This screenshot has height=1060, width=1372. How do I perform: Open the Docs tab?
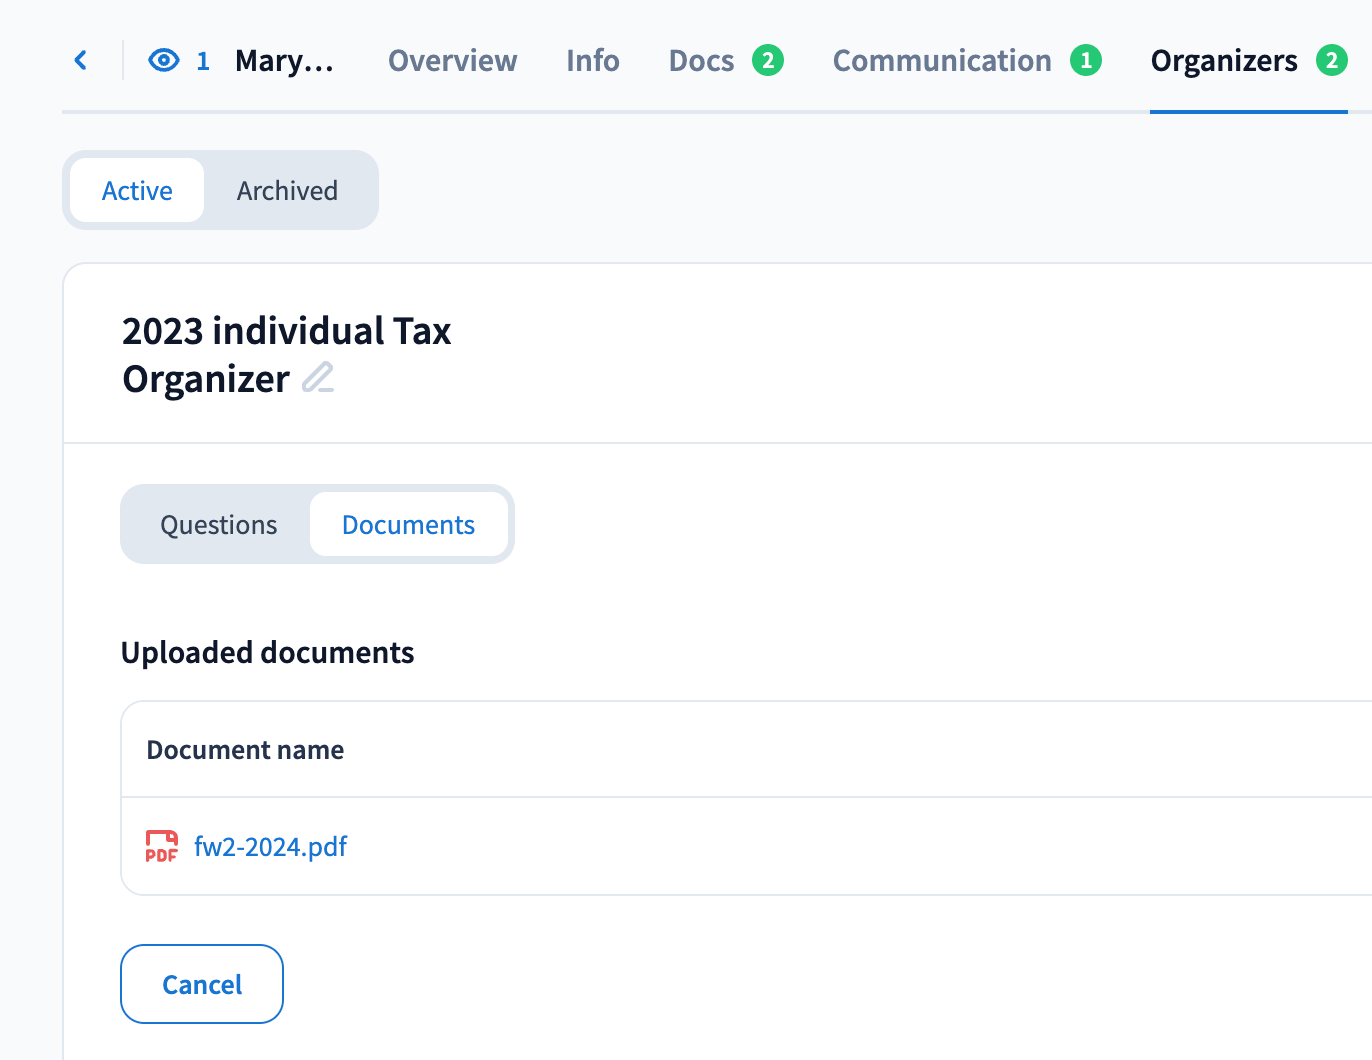pos(701,61)
